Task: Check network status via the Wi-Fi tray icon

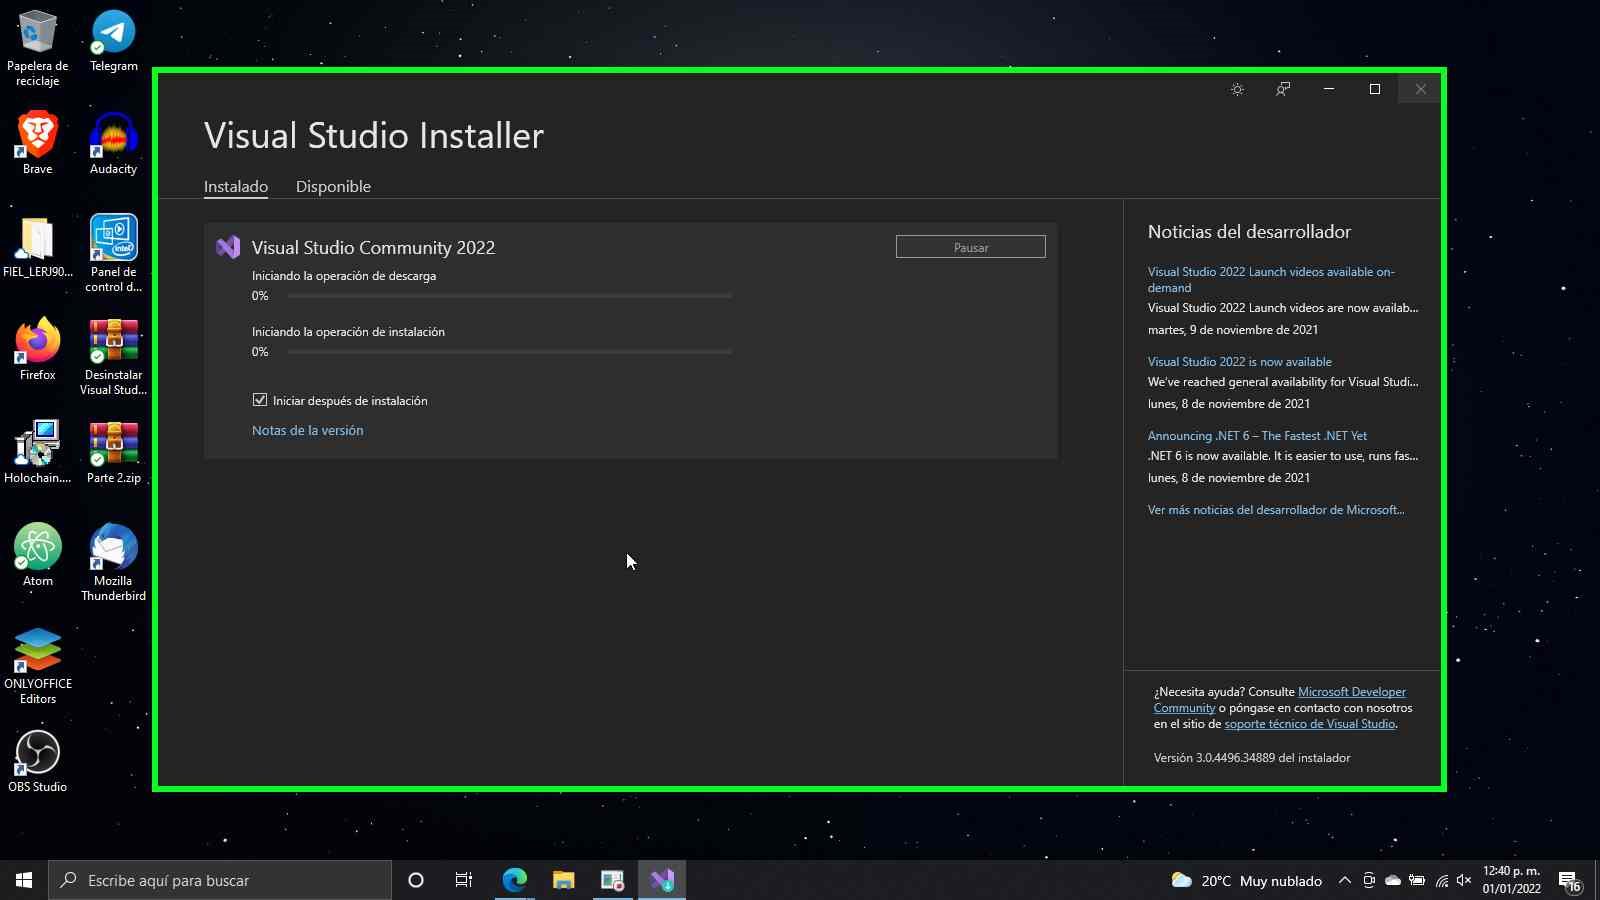Action: (1441, 881)
